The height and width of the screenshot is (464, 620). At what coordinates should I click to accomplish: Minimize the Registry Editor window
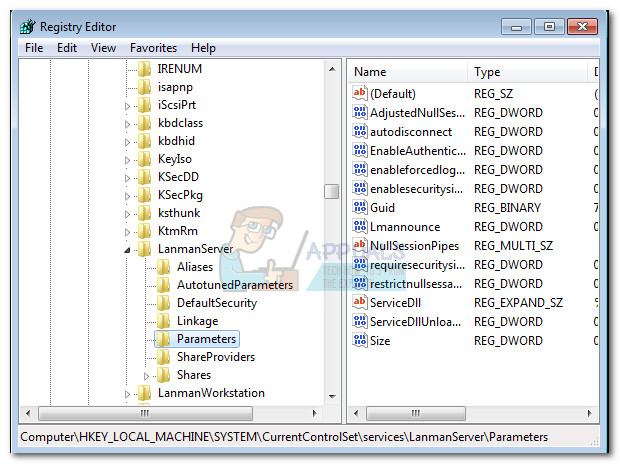click(x=516, y=27)
